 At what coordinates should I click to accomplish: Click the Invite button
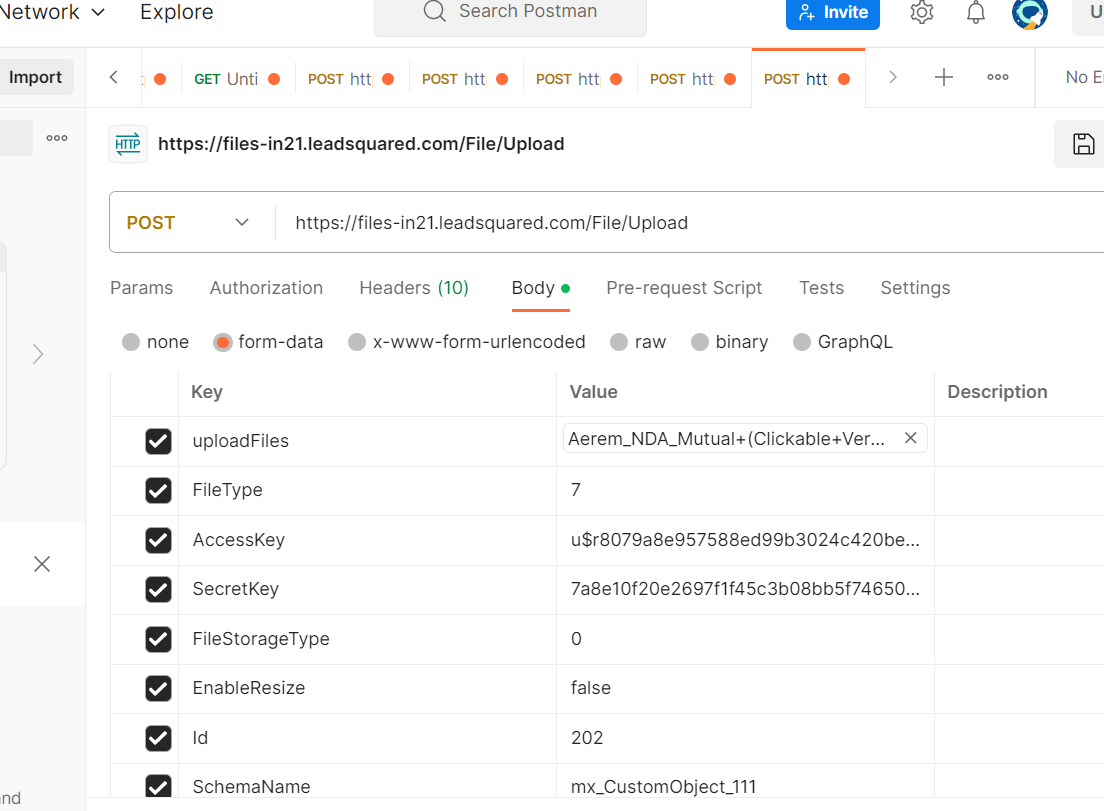[832, 13]
